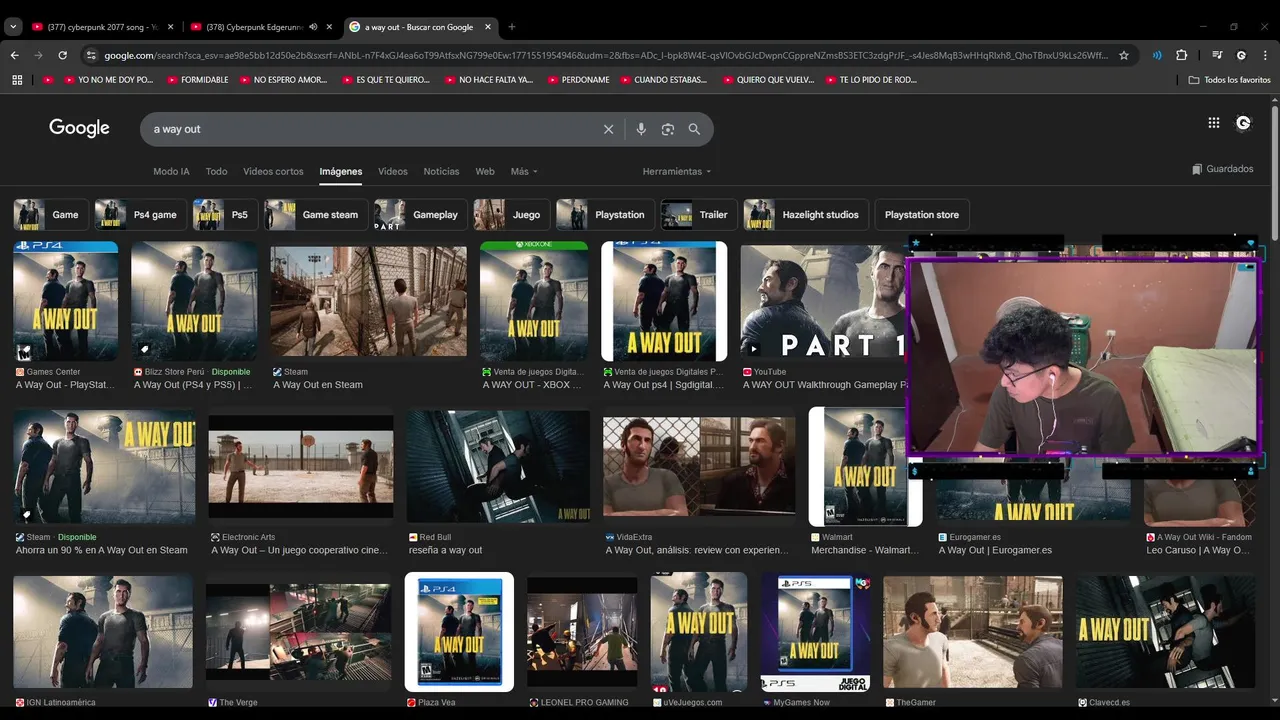This screenshot has width=1280, height=720.
Task: Filter images by the Game chip
Action: click(49, 215)
